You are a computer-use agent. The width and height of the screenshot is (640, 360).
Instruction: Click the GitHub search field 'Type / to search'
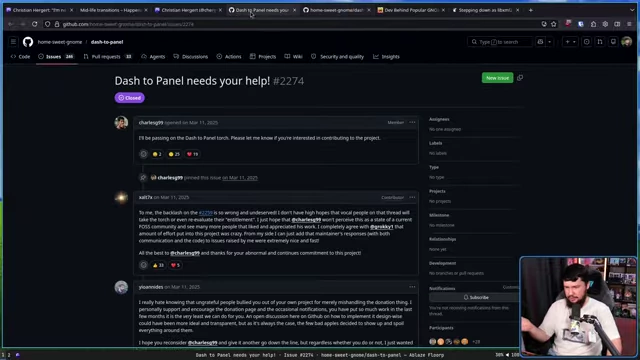coord(500,42)
